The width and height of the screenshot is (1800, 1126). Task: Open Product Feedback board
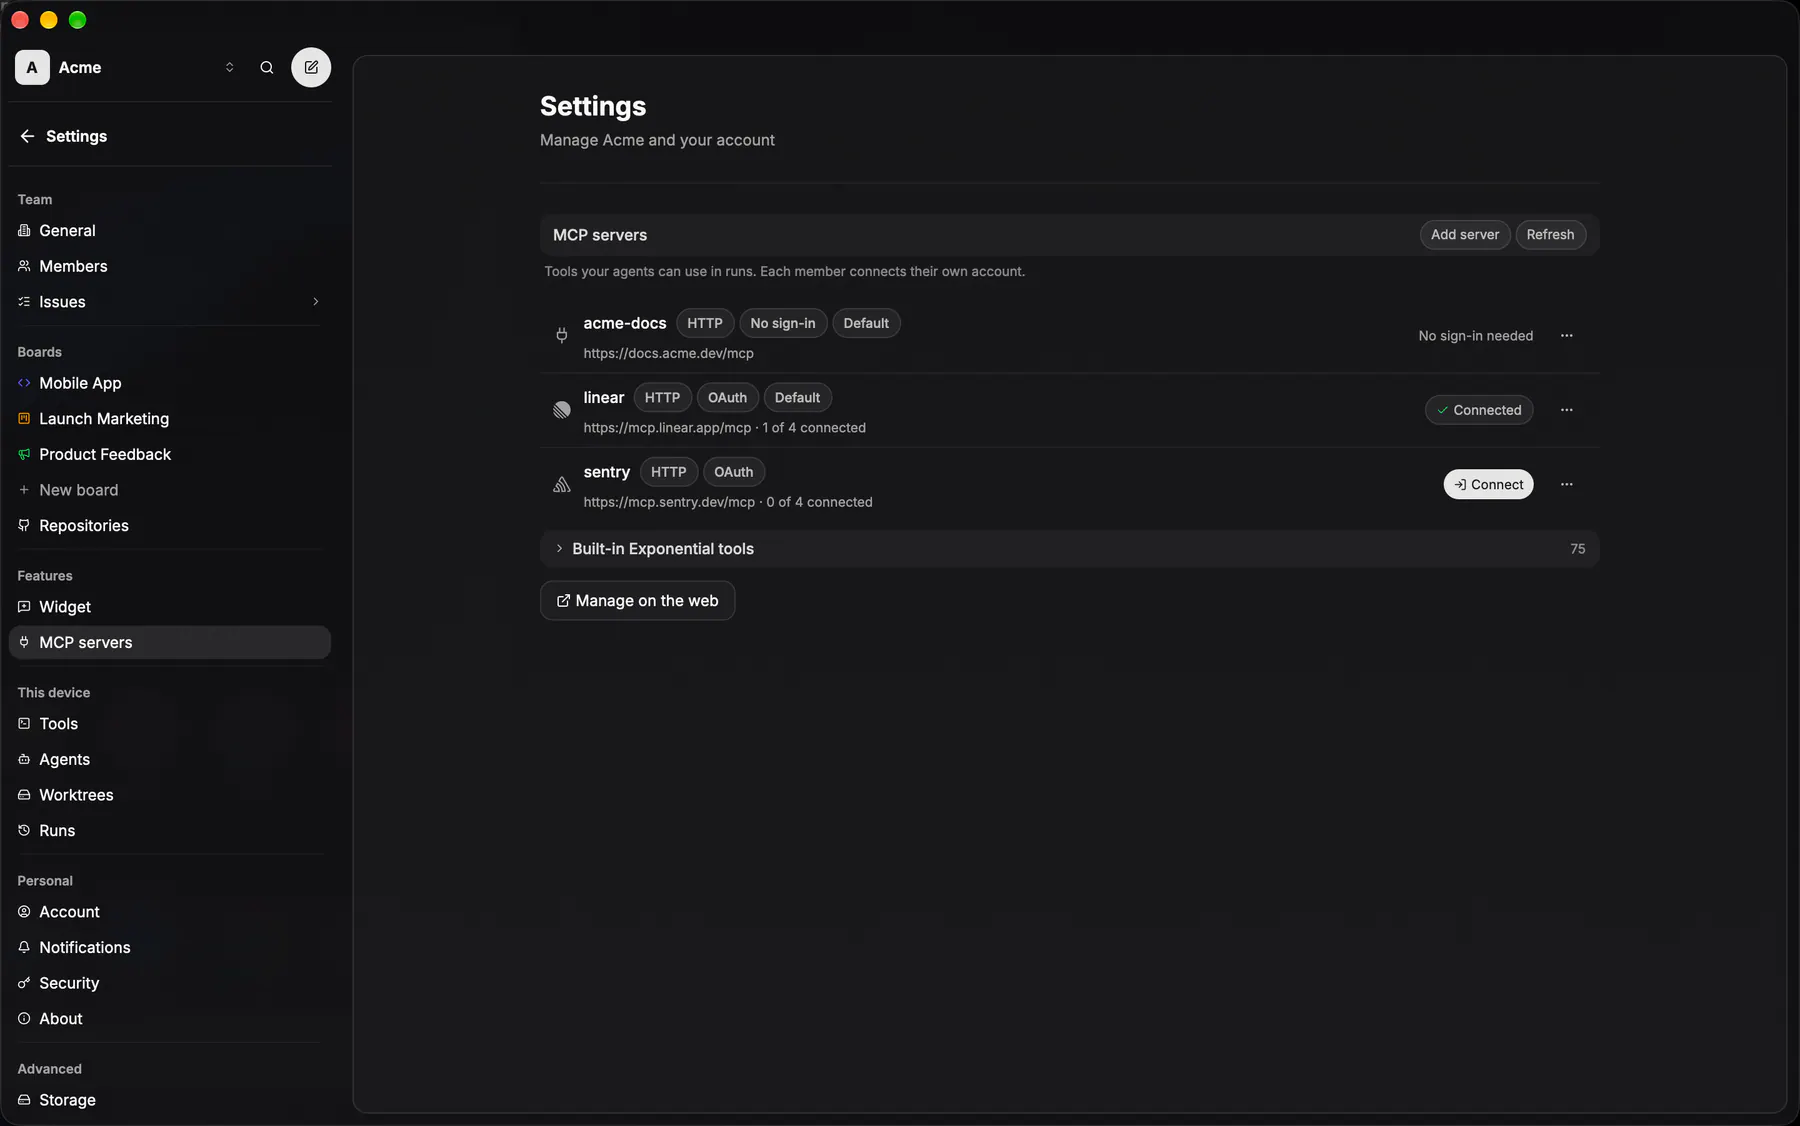point(169,454)
